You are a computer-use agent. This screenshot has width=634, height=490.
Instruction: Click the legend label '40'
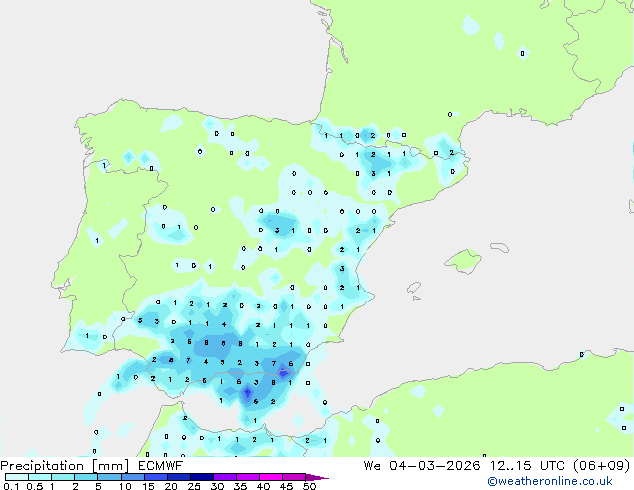click(263, 486)
